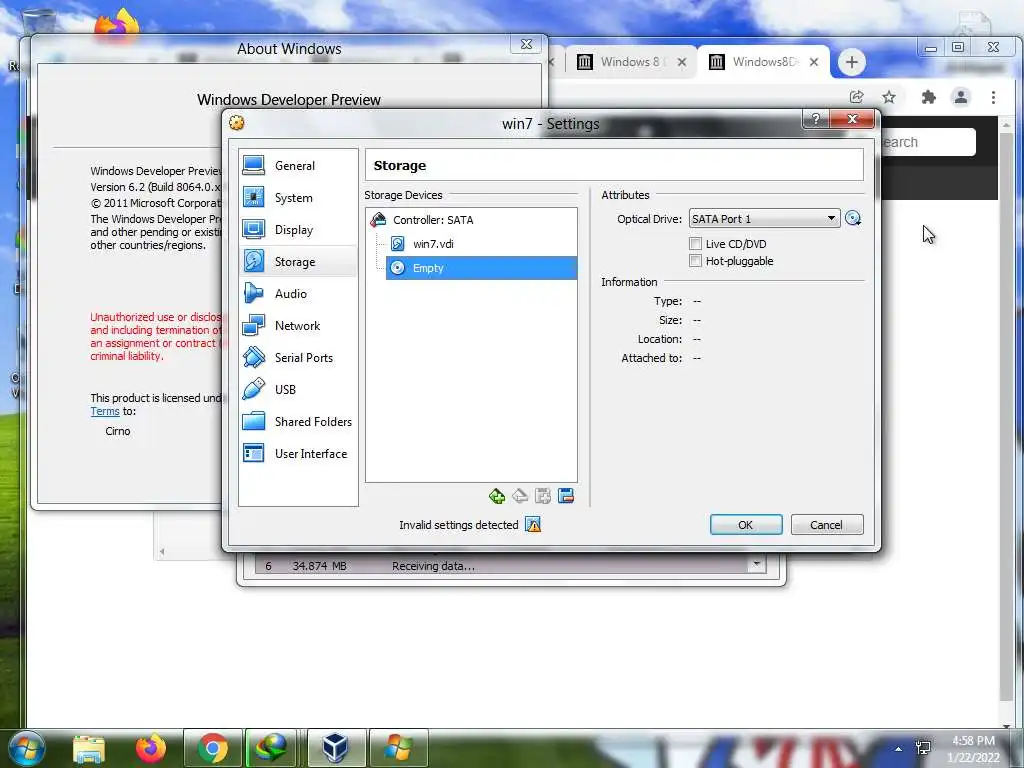The width and height of the screenshot is (1024, 768).
Task: Open the USB settings category
Action: (x=298, y=390)
